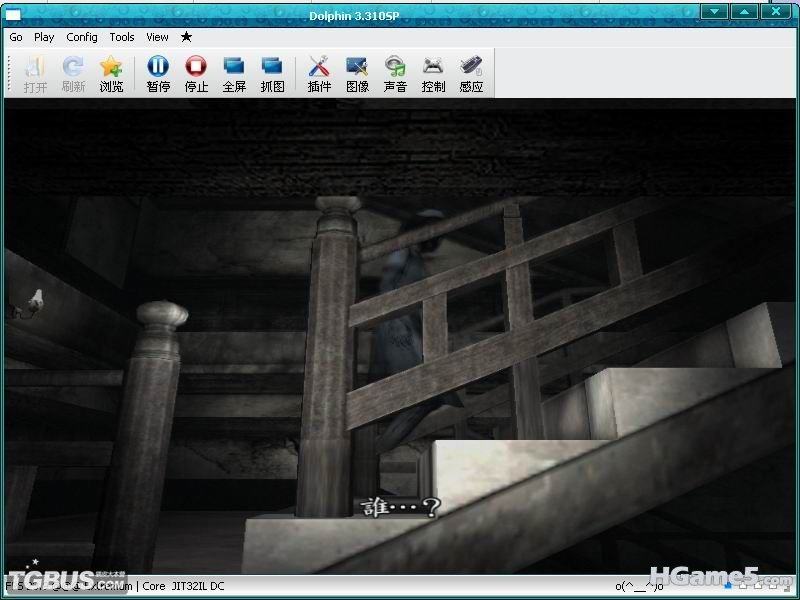Expand the Config menu
The image size is (800, 600).
(82, 37)
